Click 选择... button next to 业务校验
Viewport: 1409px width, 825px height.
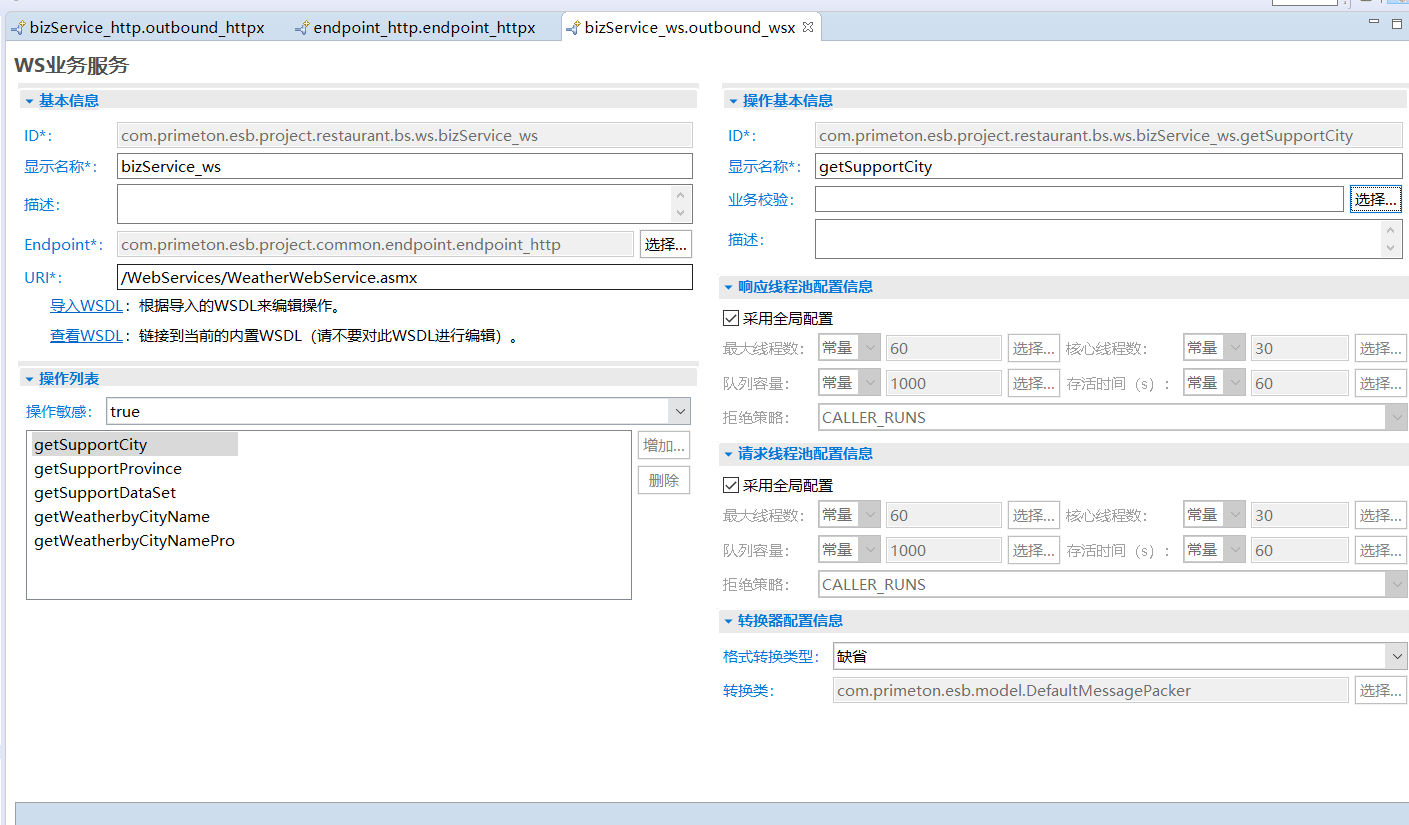[1375, 200]
